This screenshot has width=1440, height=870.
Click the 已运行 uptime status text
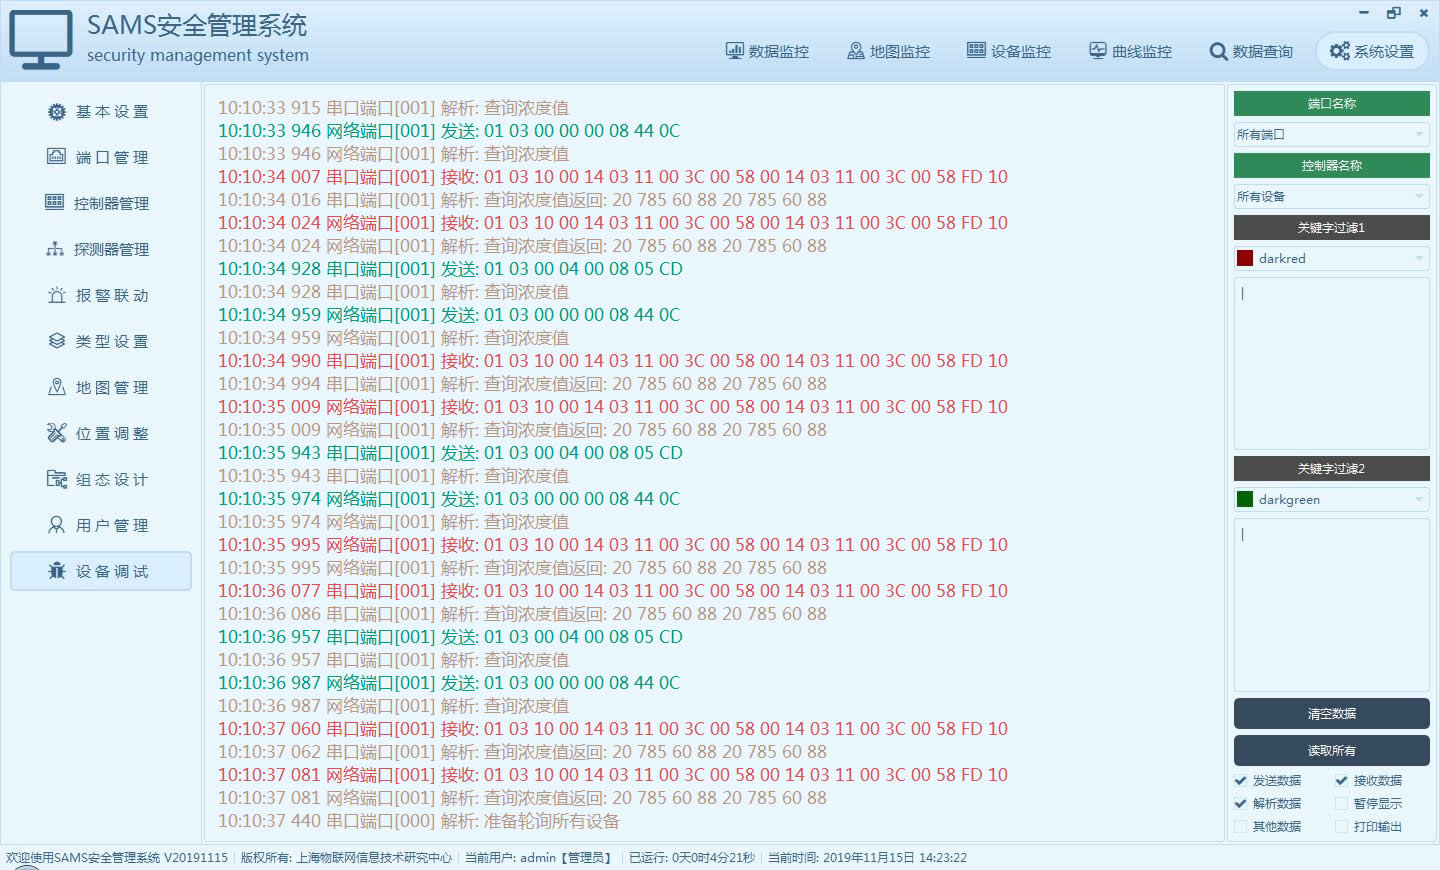692,858
